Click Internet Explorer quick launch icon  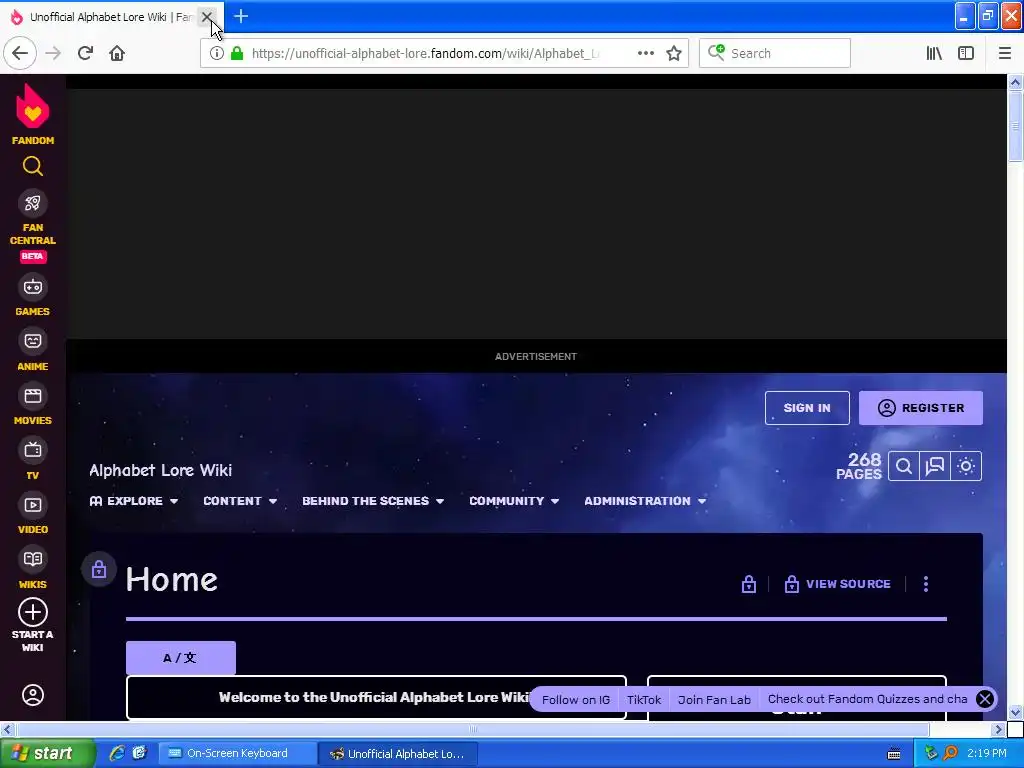click(117, 754)
